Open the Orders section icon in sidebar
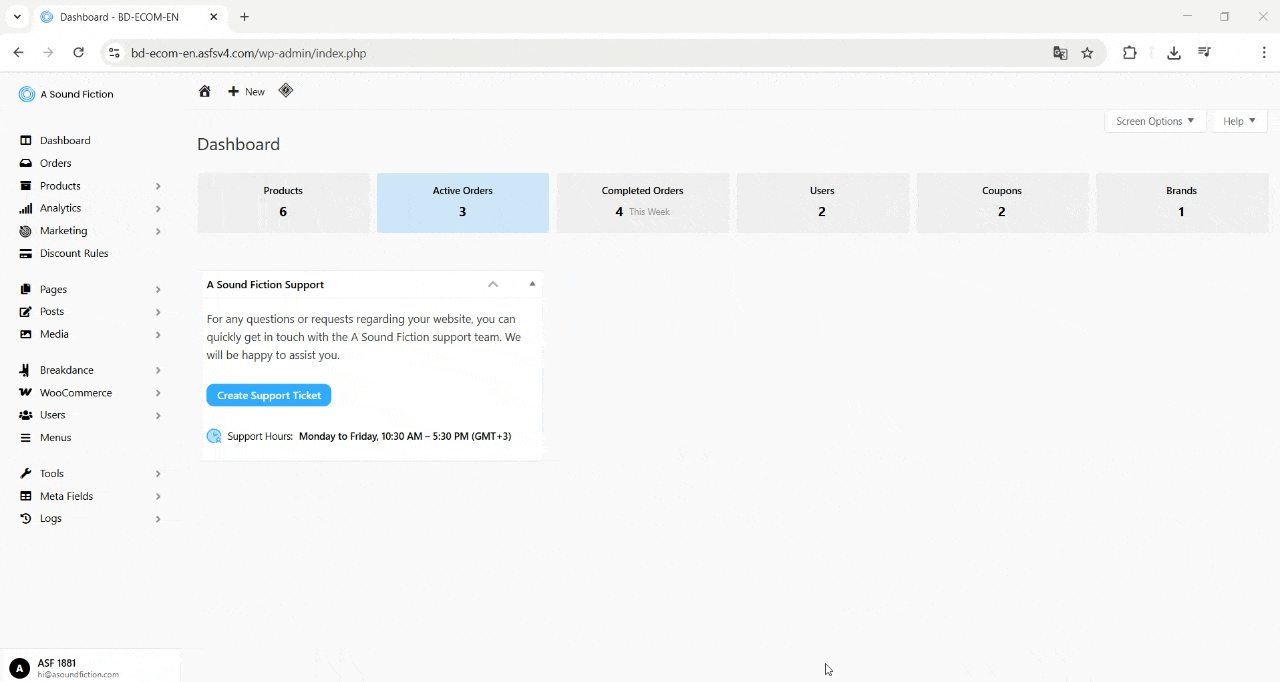 (25, 162)
